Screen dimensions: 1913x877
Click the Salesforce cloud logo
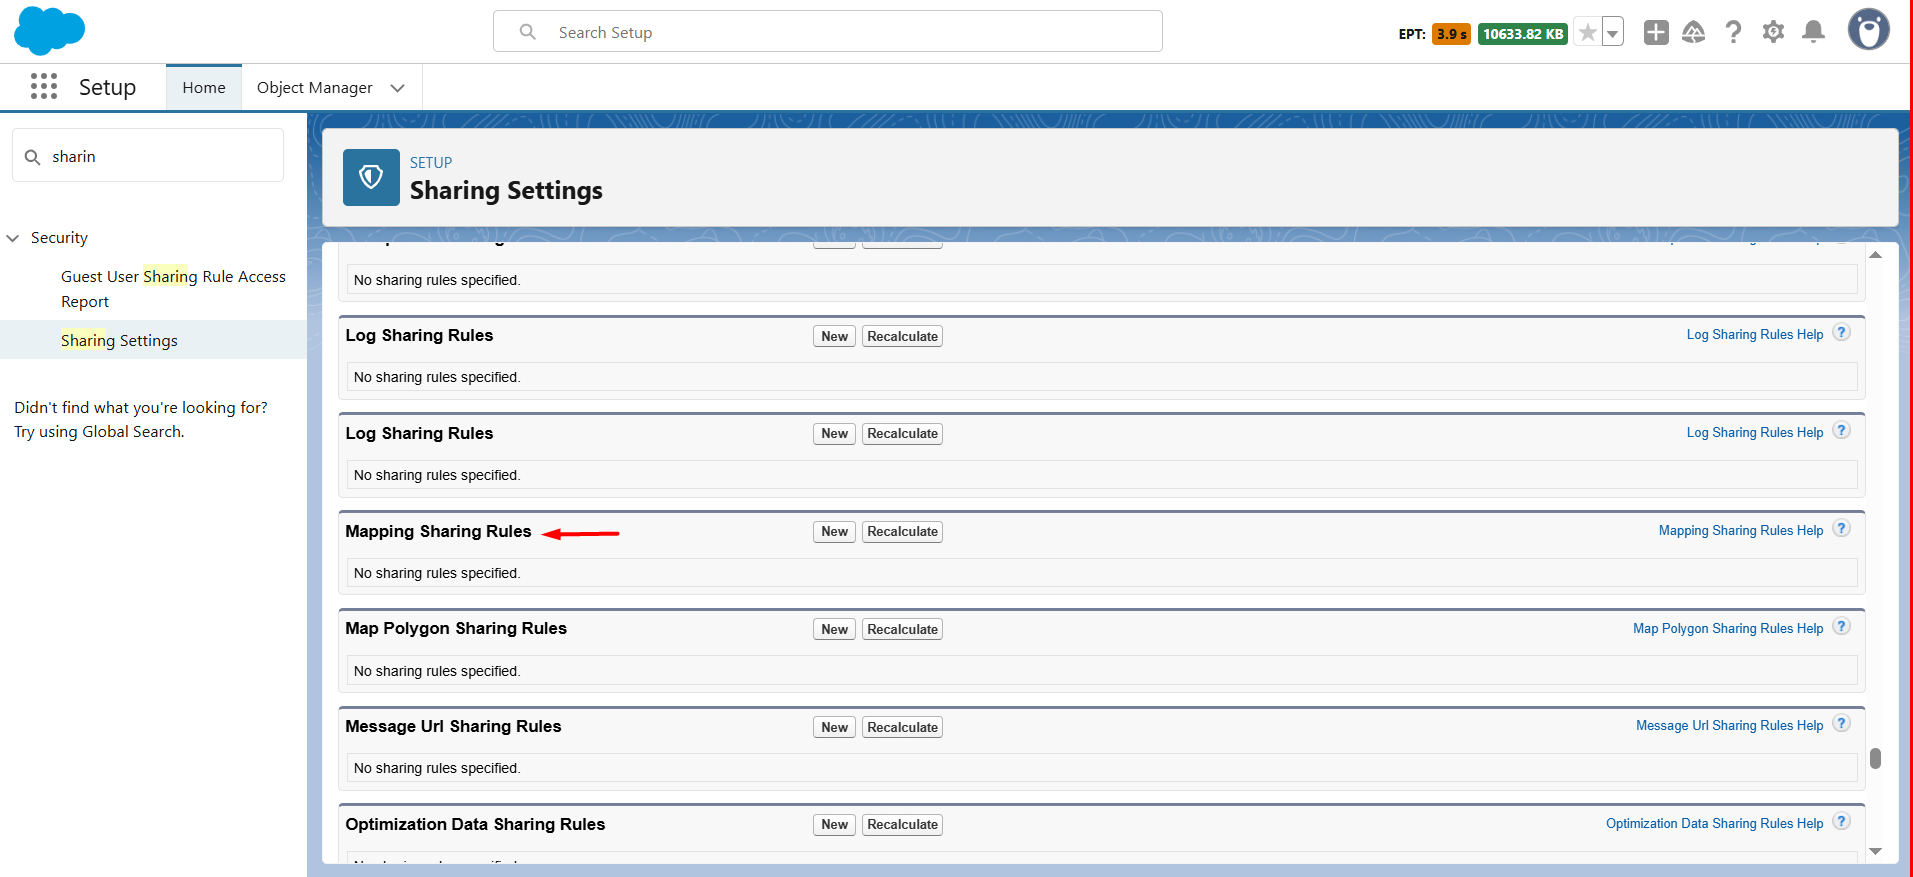[49, 31]
